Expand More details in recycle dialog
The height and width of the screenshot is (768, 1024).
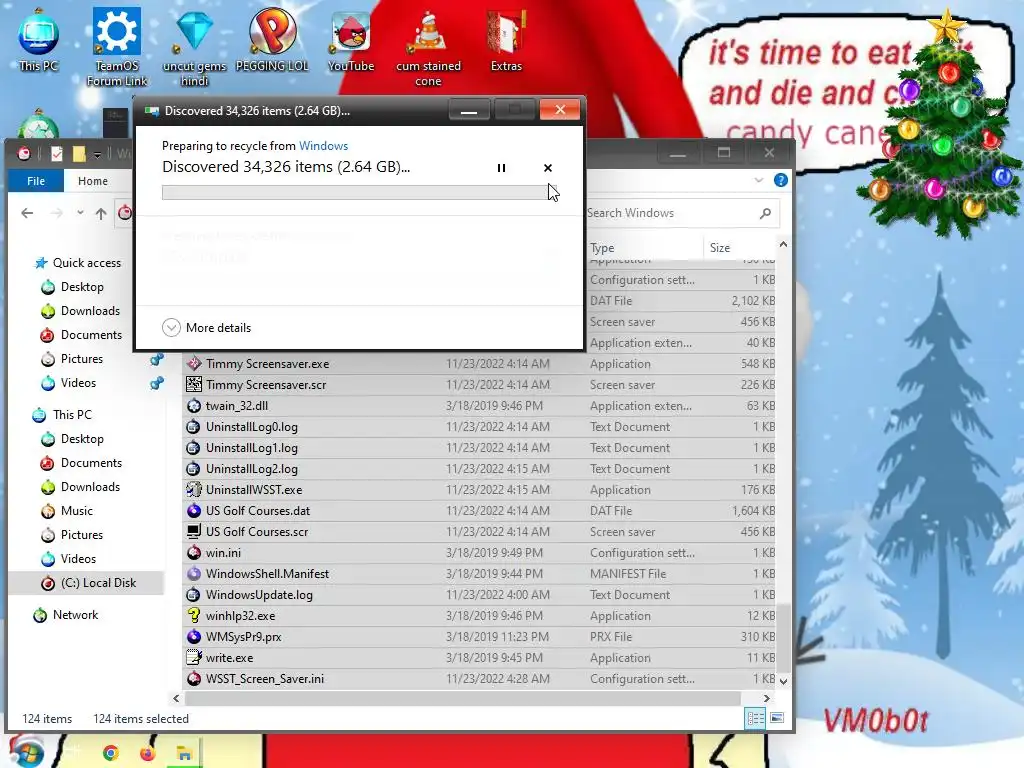click(206, 328)
